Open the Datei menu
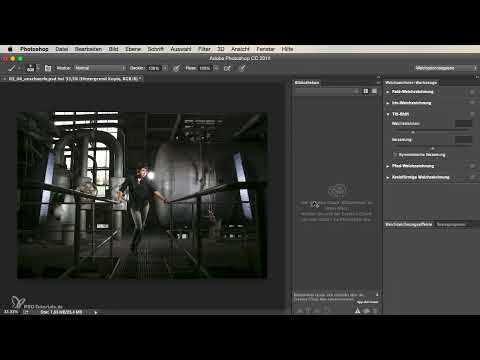480x360 pixels. (x=62, y=49)
